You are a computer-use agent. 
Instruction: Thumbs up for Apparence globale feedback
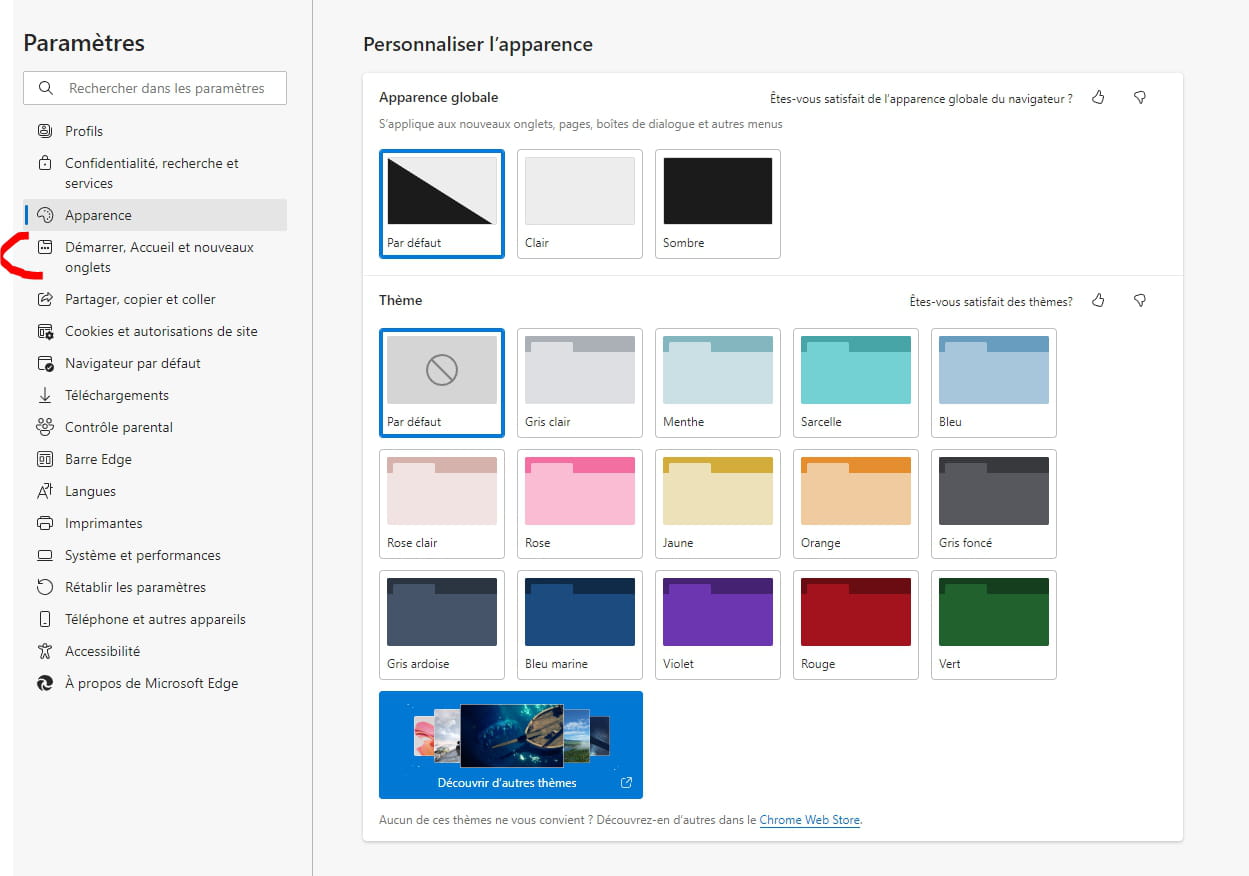[1098, 97]
